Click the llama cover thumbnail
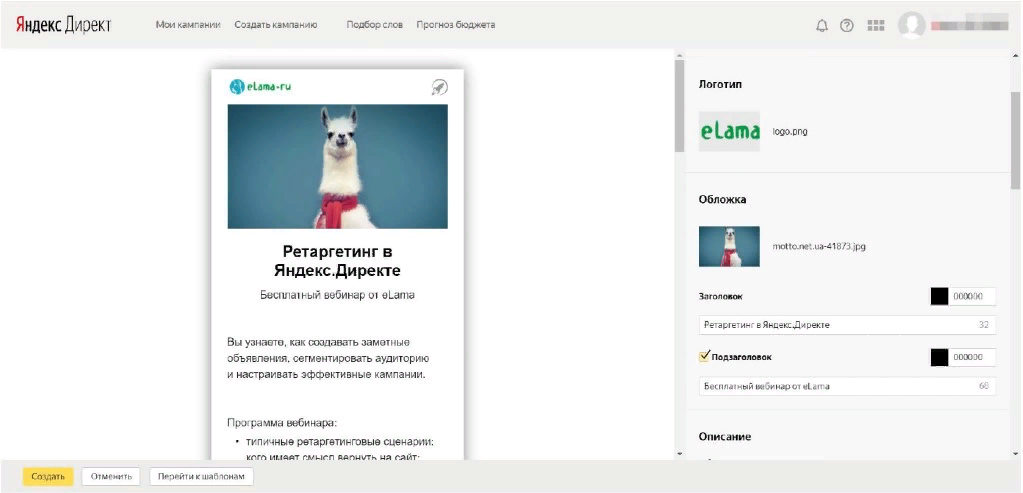Viewport: 1023px width, 493px height. tap(729, 246)
